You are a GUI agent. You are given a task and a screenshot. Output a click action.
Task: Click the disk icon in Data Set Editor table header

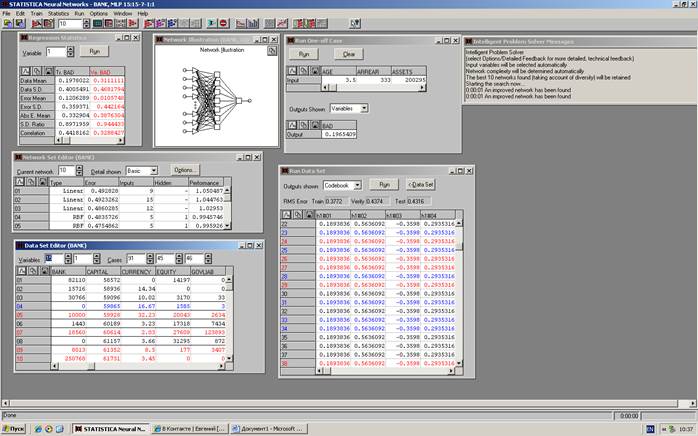[x=44, y=271]
